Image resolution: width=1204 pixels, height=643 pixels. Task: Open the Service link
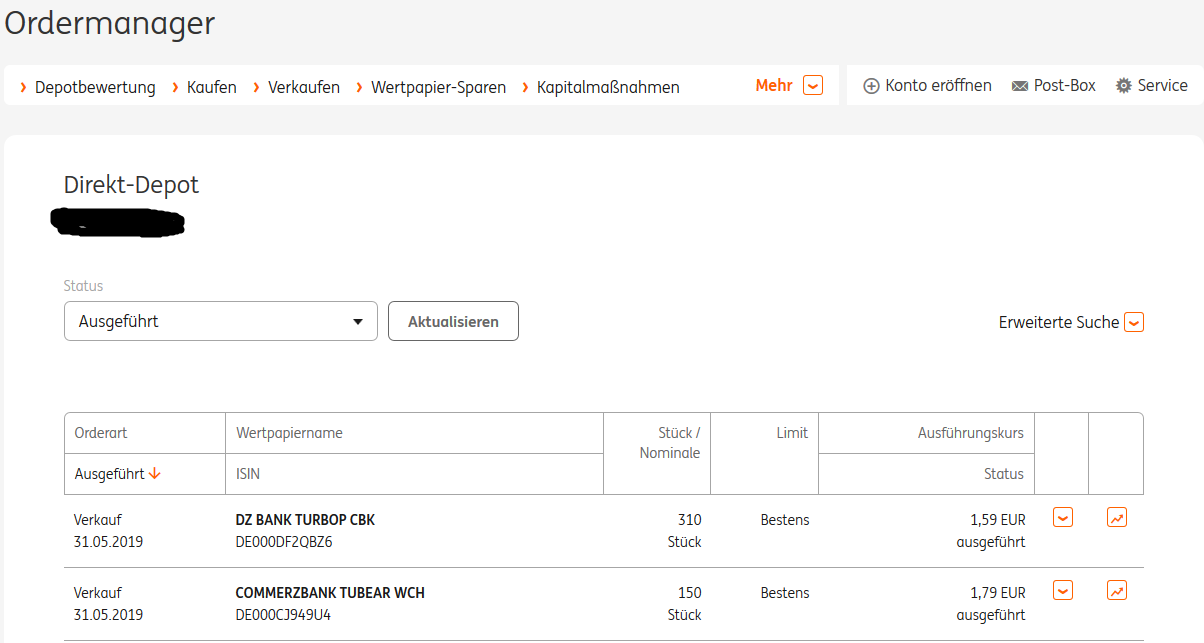(1152, 86)
